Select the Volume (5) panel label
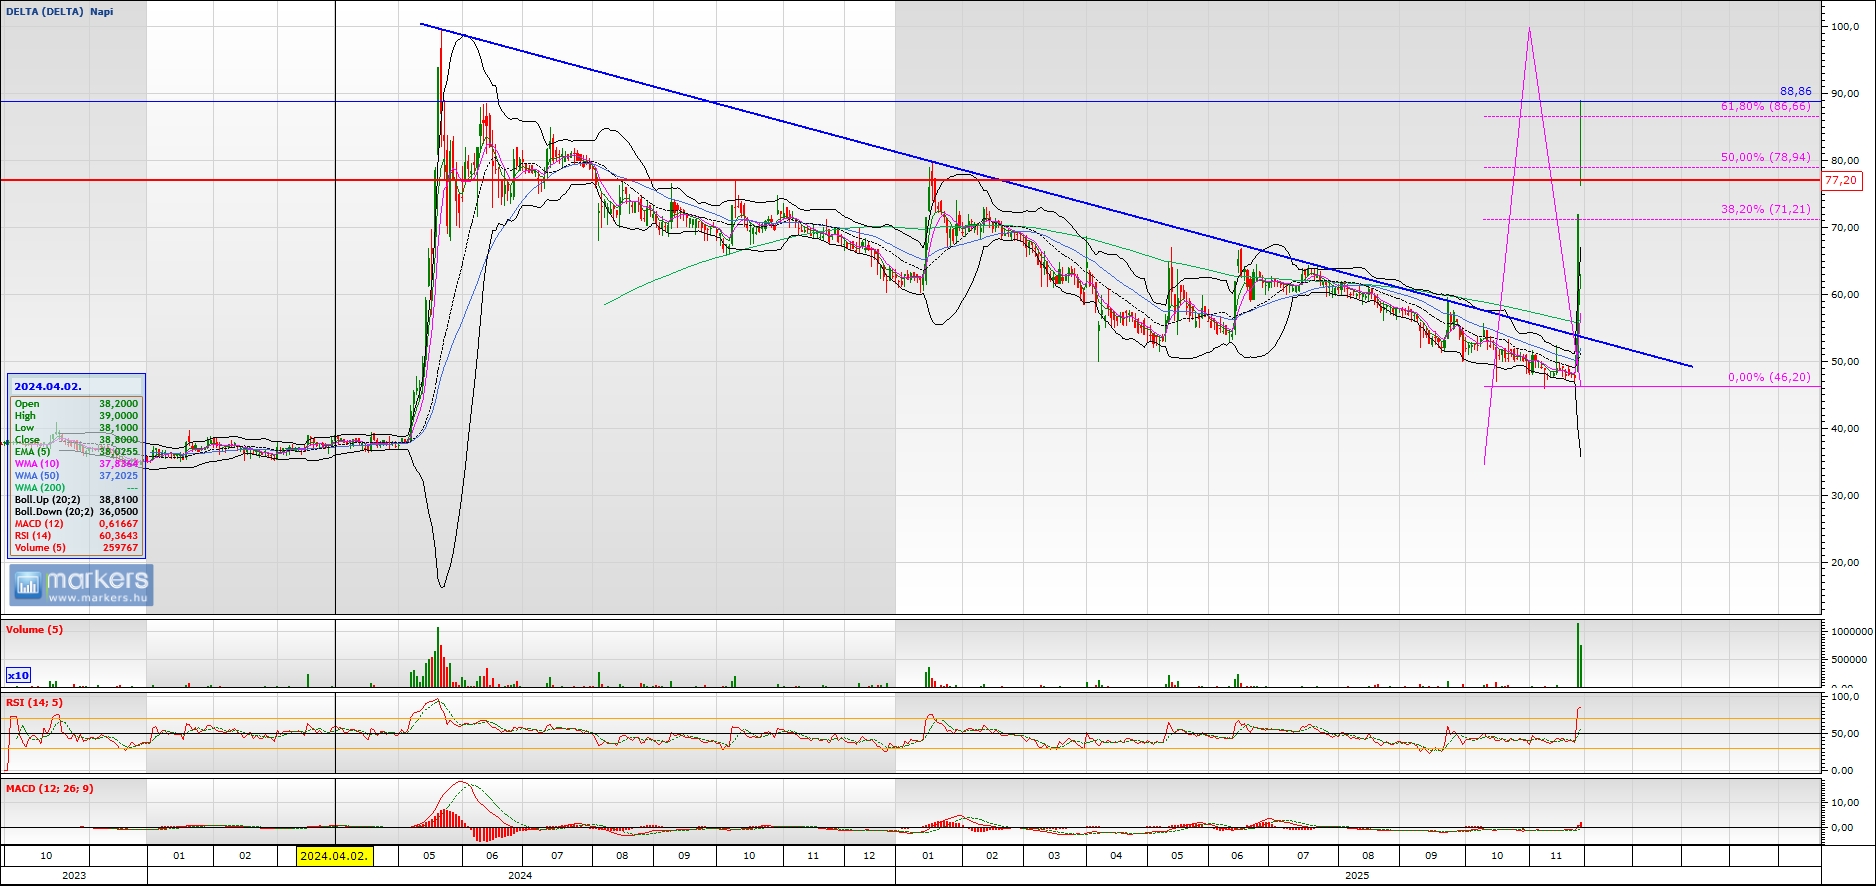This screenshot has width=1876, height=886. [34, 629]
